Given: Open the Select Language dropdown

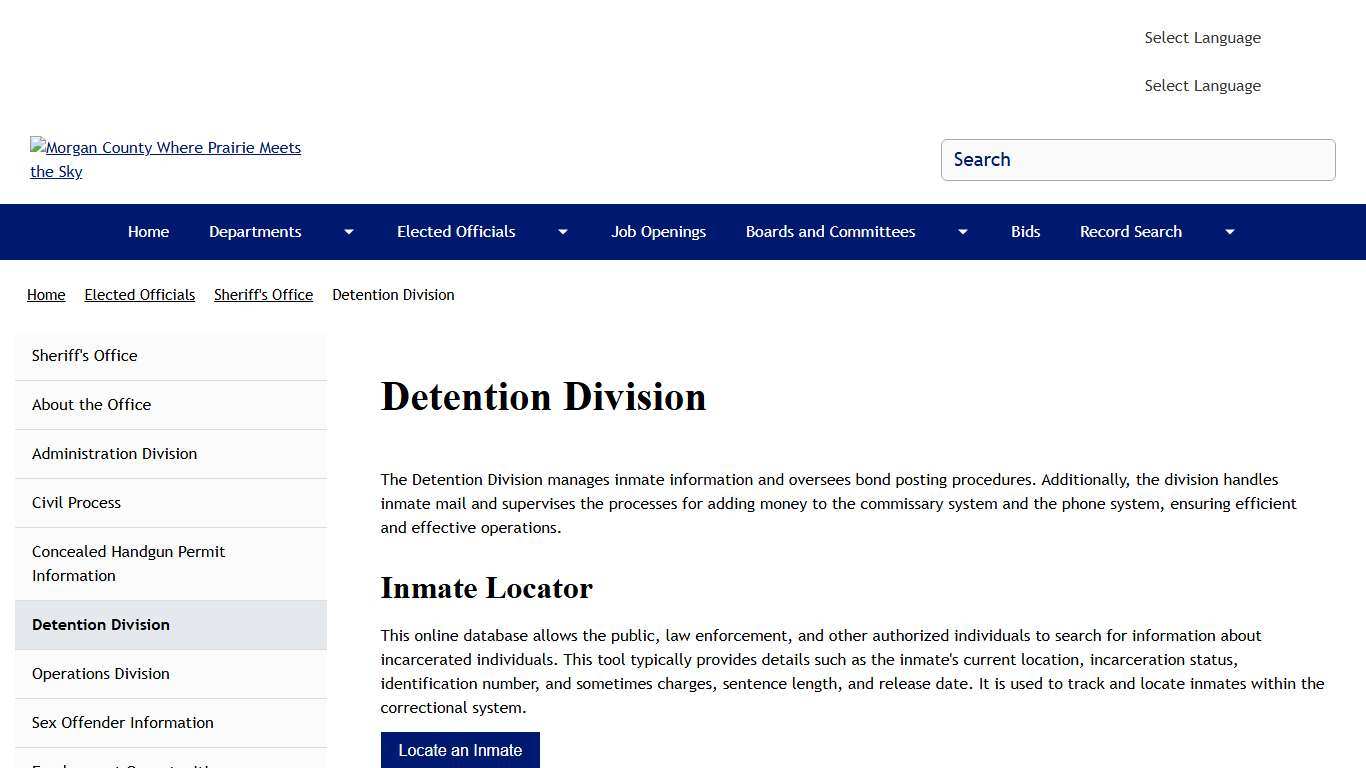Looking at the screenshot, I should click(x=1202, y=37).
